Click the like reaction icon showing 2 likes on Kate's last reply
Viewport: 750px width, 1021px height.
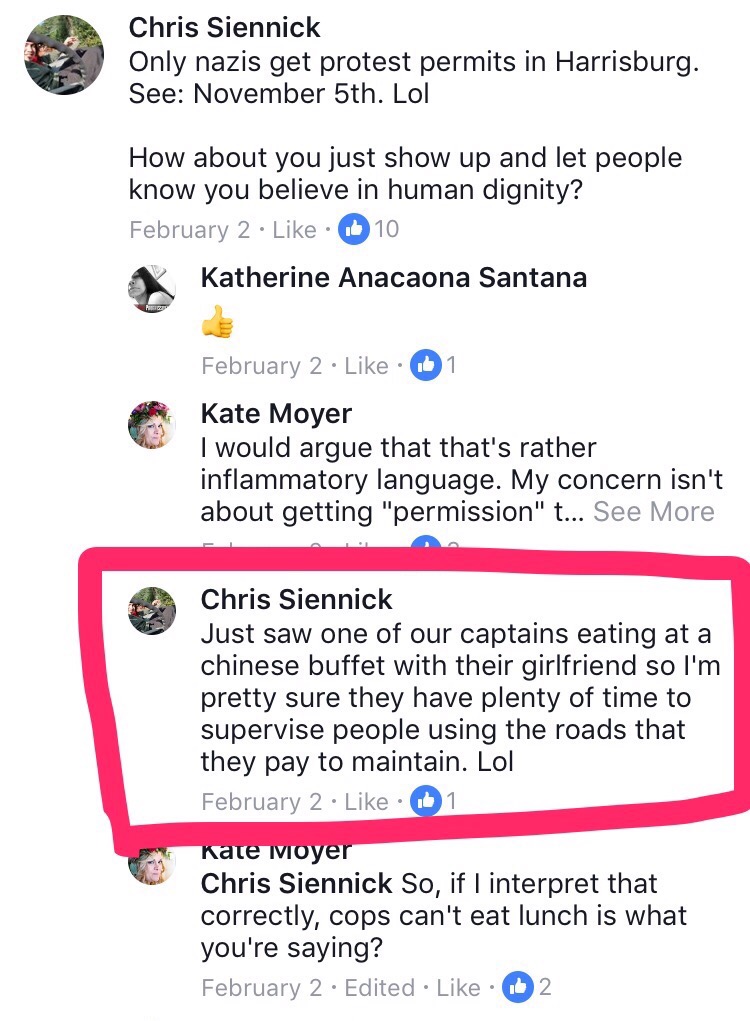point(518,987)
